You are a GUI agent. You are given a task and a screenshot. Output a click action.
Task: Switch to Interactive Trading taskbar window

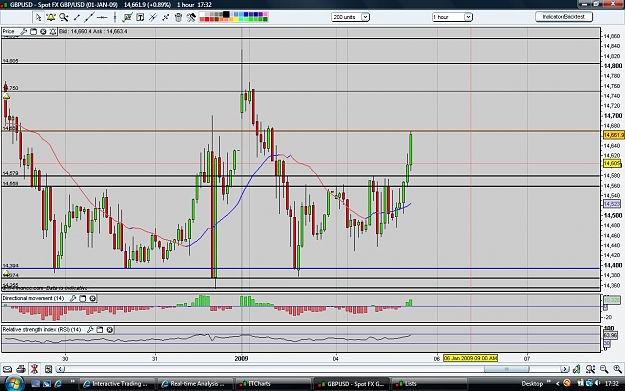coord(116,384)
